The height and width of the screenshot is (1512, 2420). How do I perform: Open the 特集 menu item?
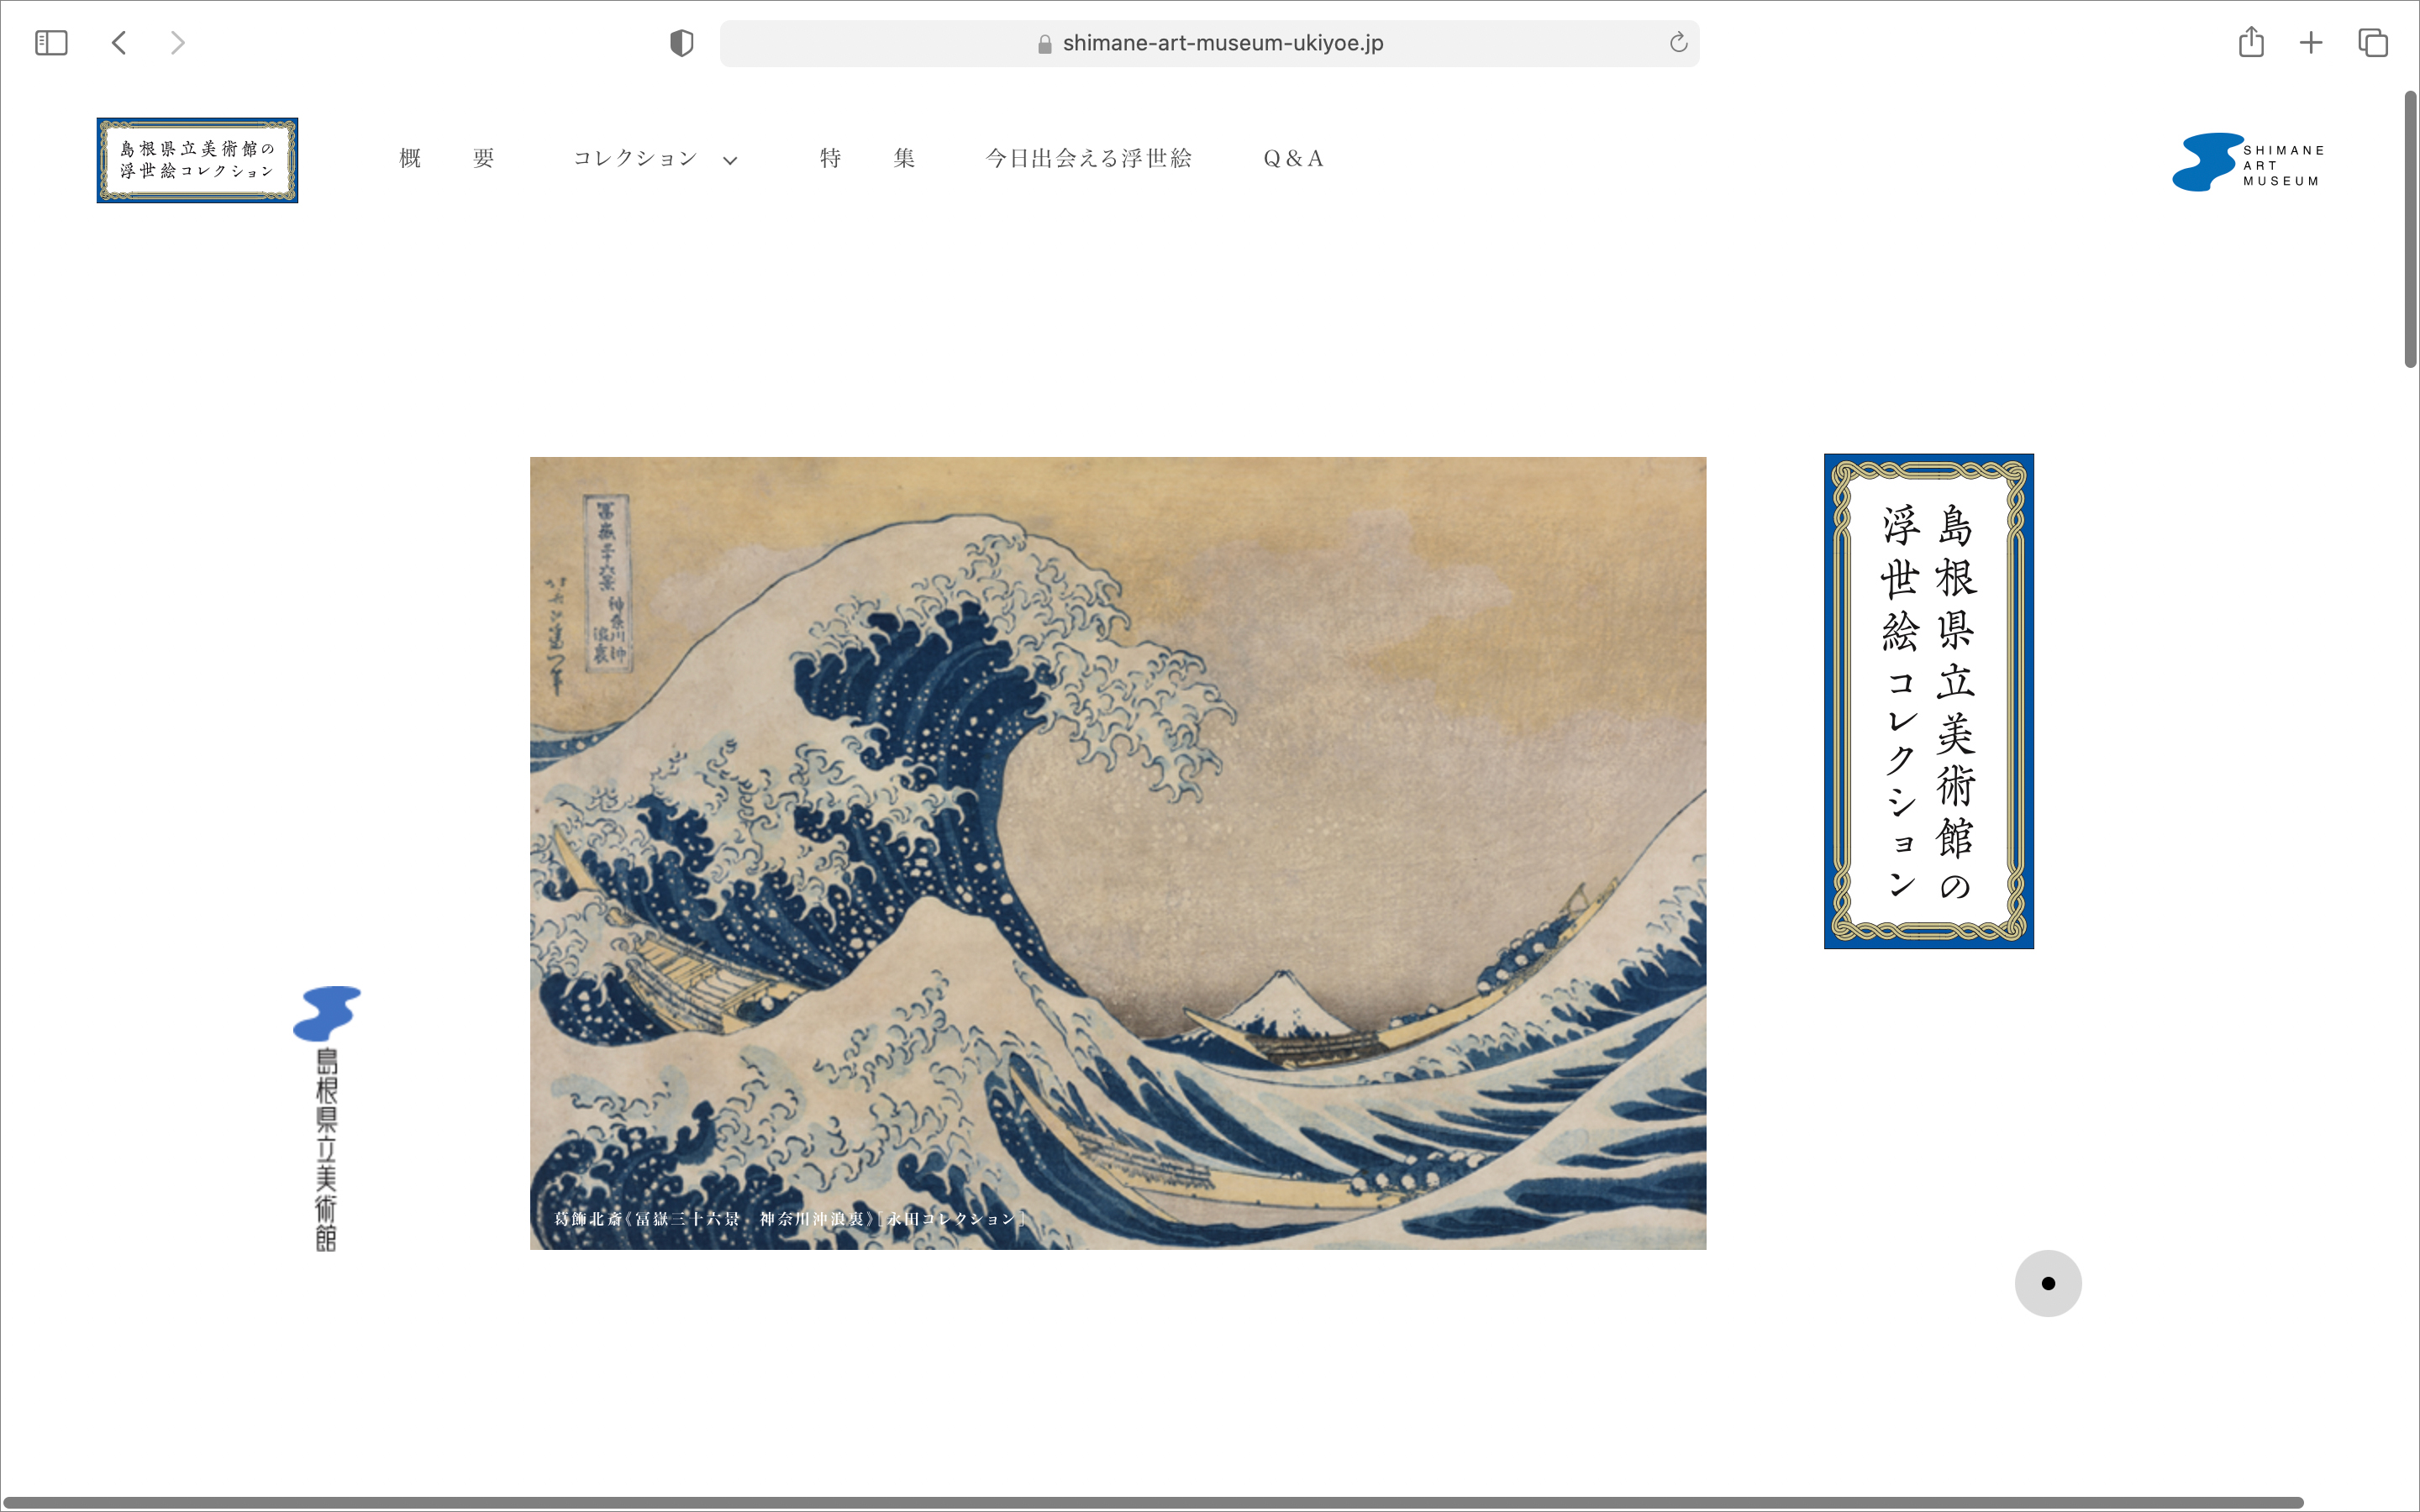tap(867, 158)
